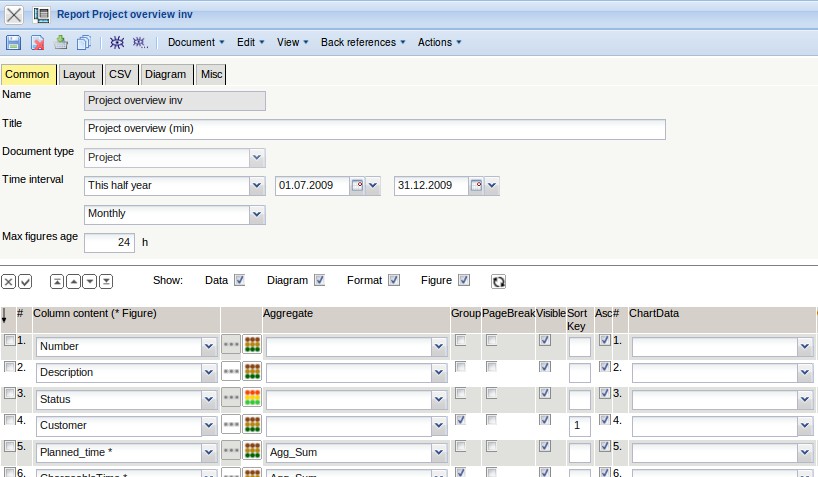Click the copy documents icon in toolbar

click(x=84, y=43)
